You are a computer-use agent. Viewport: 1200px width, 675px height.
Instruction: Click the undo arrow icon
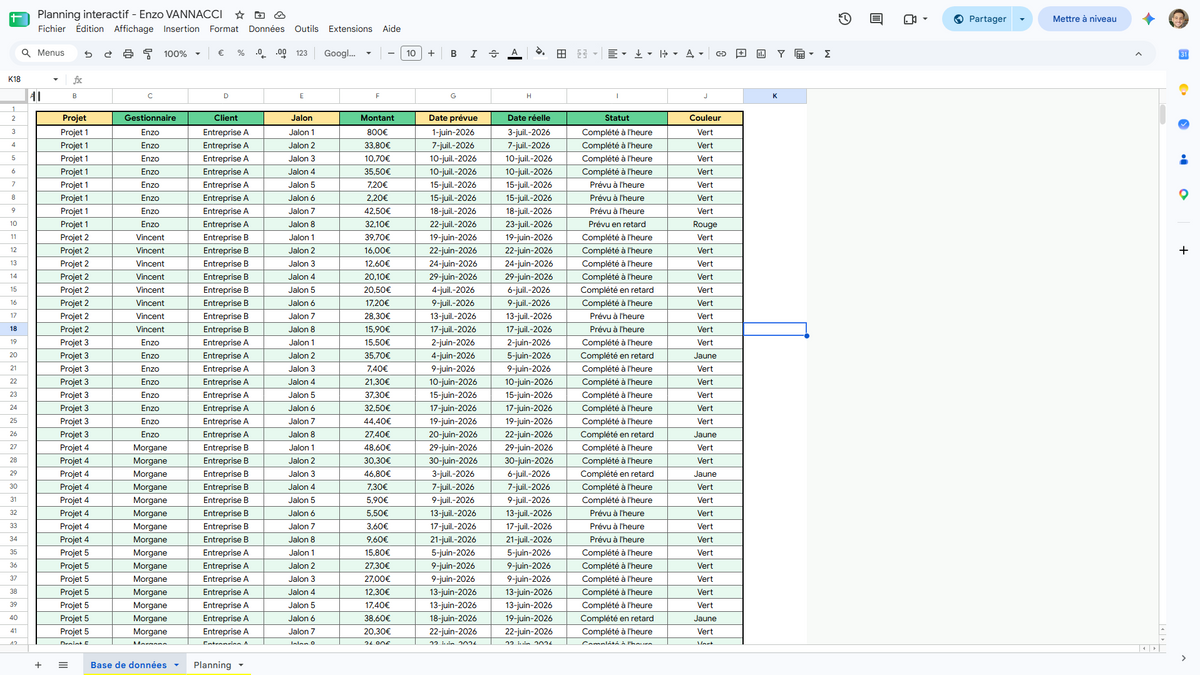[x=89, y=54]
